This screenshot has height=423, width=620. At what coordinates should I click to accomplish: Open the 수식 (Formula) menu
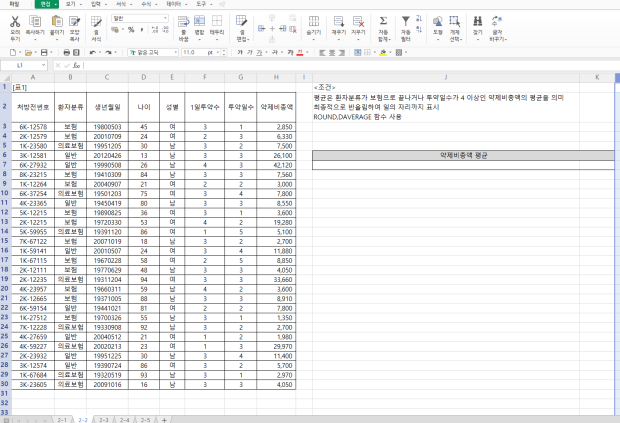click(149, 4)
